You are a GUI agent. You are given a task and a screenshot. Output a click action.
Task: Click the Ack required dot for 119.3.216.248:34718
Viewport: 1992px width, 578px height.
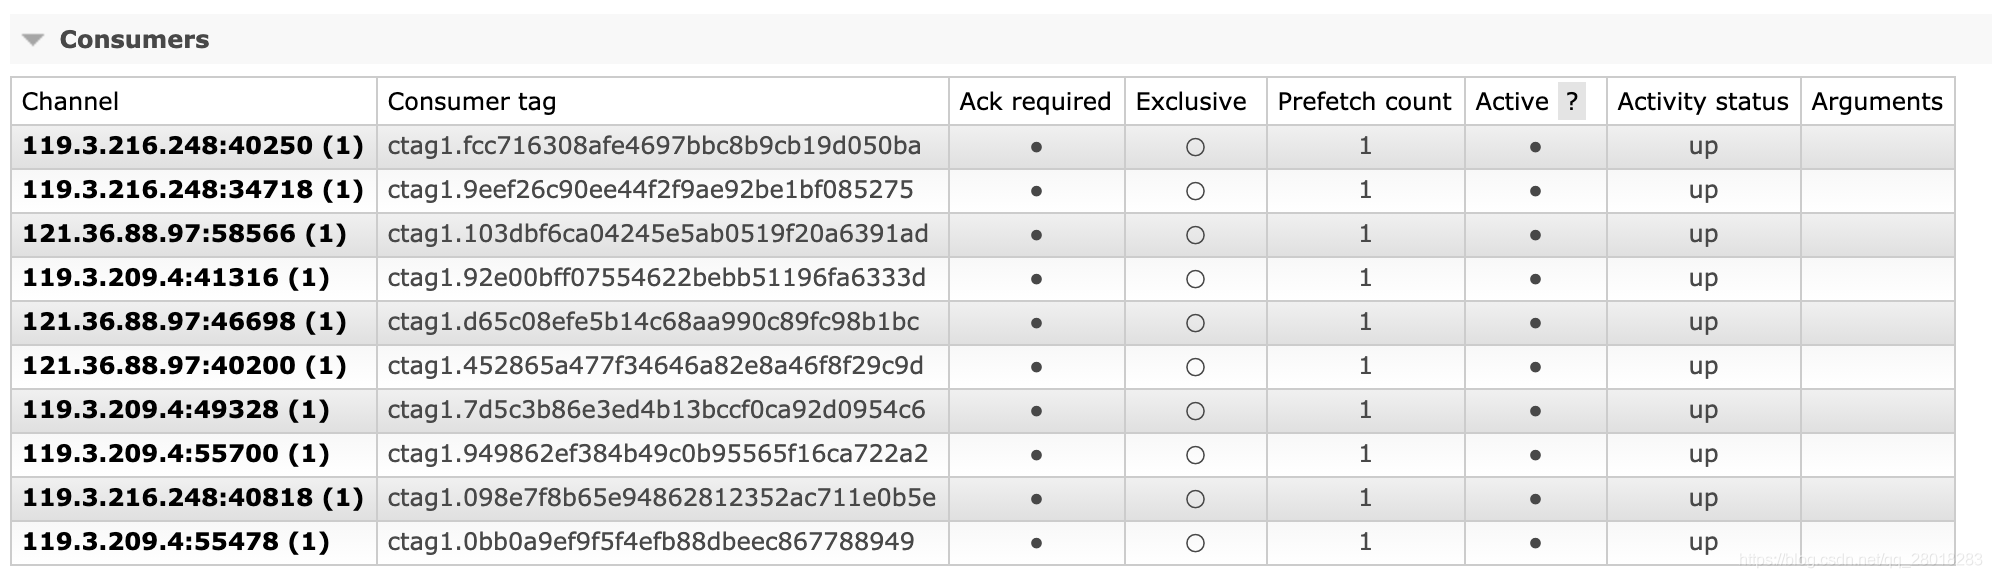pos(1036,191)
